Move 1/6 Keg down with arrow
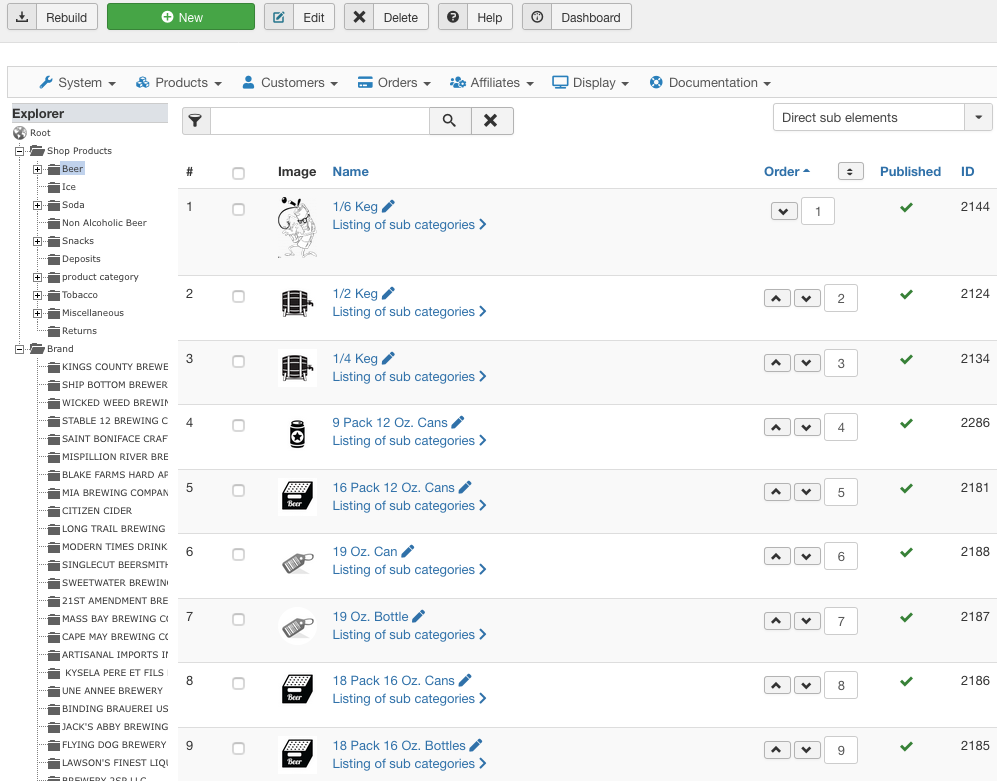 pyautogui.click(x=784, y=211)
